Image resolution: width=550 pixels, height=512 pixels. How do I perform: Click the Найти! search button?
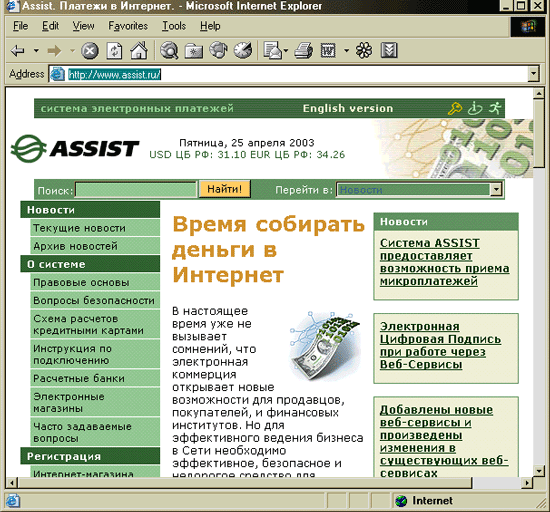(225, 189)
